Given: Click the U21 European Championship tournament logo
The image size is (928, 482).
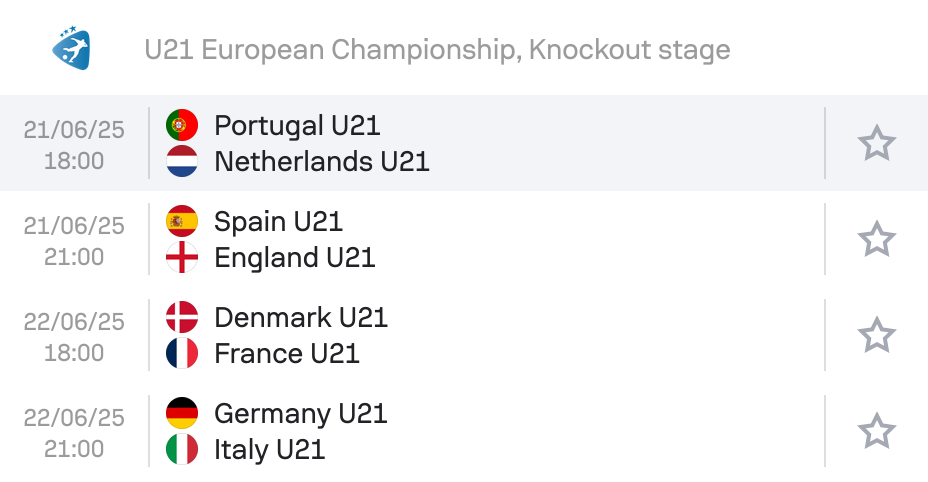Looking at the screenshot, I should pyautogui.click(x=71, y=48).
